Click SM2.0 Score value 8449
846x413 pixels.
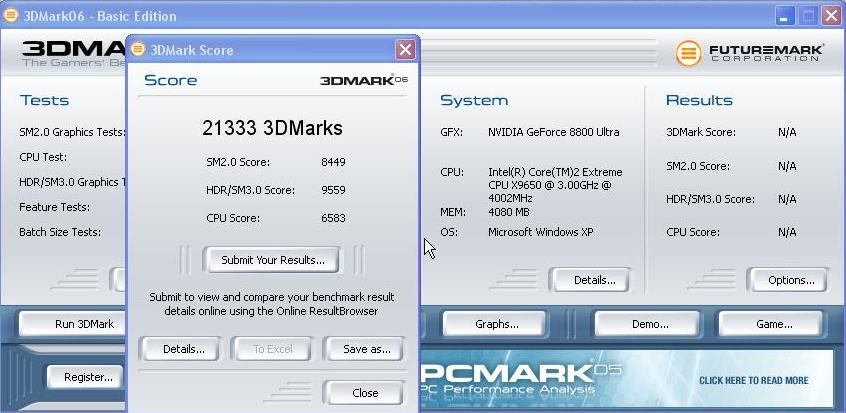[x=333, y=162]
